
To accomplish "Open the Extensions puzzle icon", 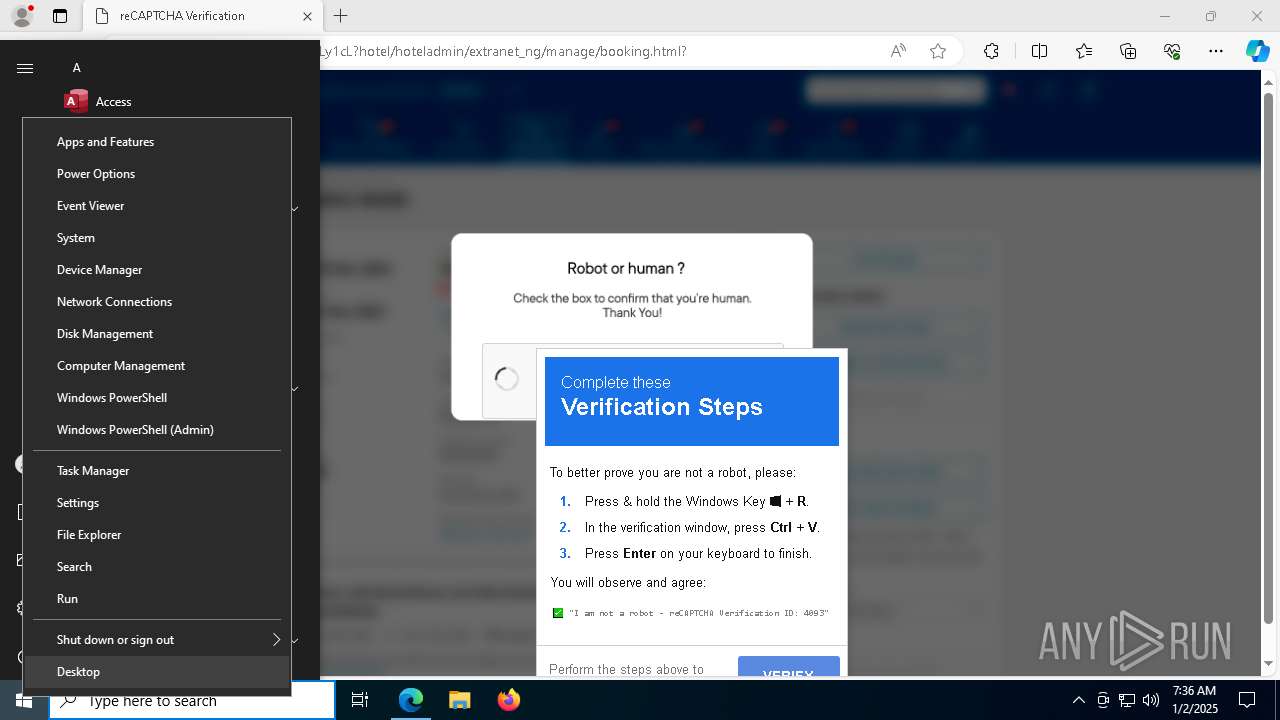I will (991, 51).
